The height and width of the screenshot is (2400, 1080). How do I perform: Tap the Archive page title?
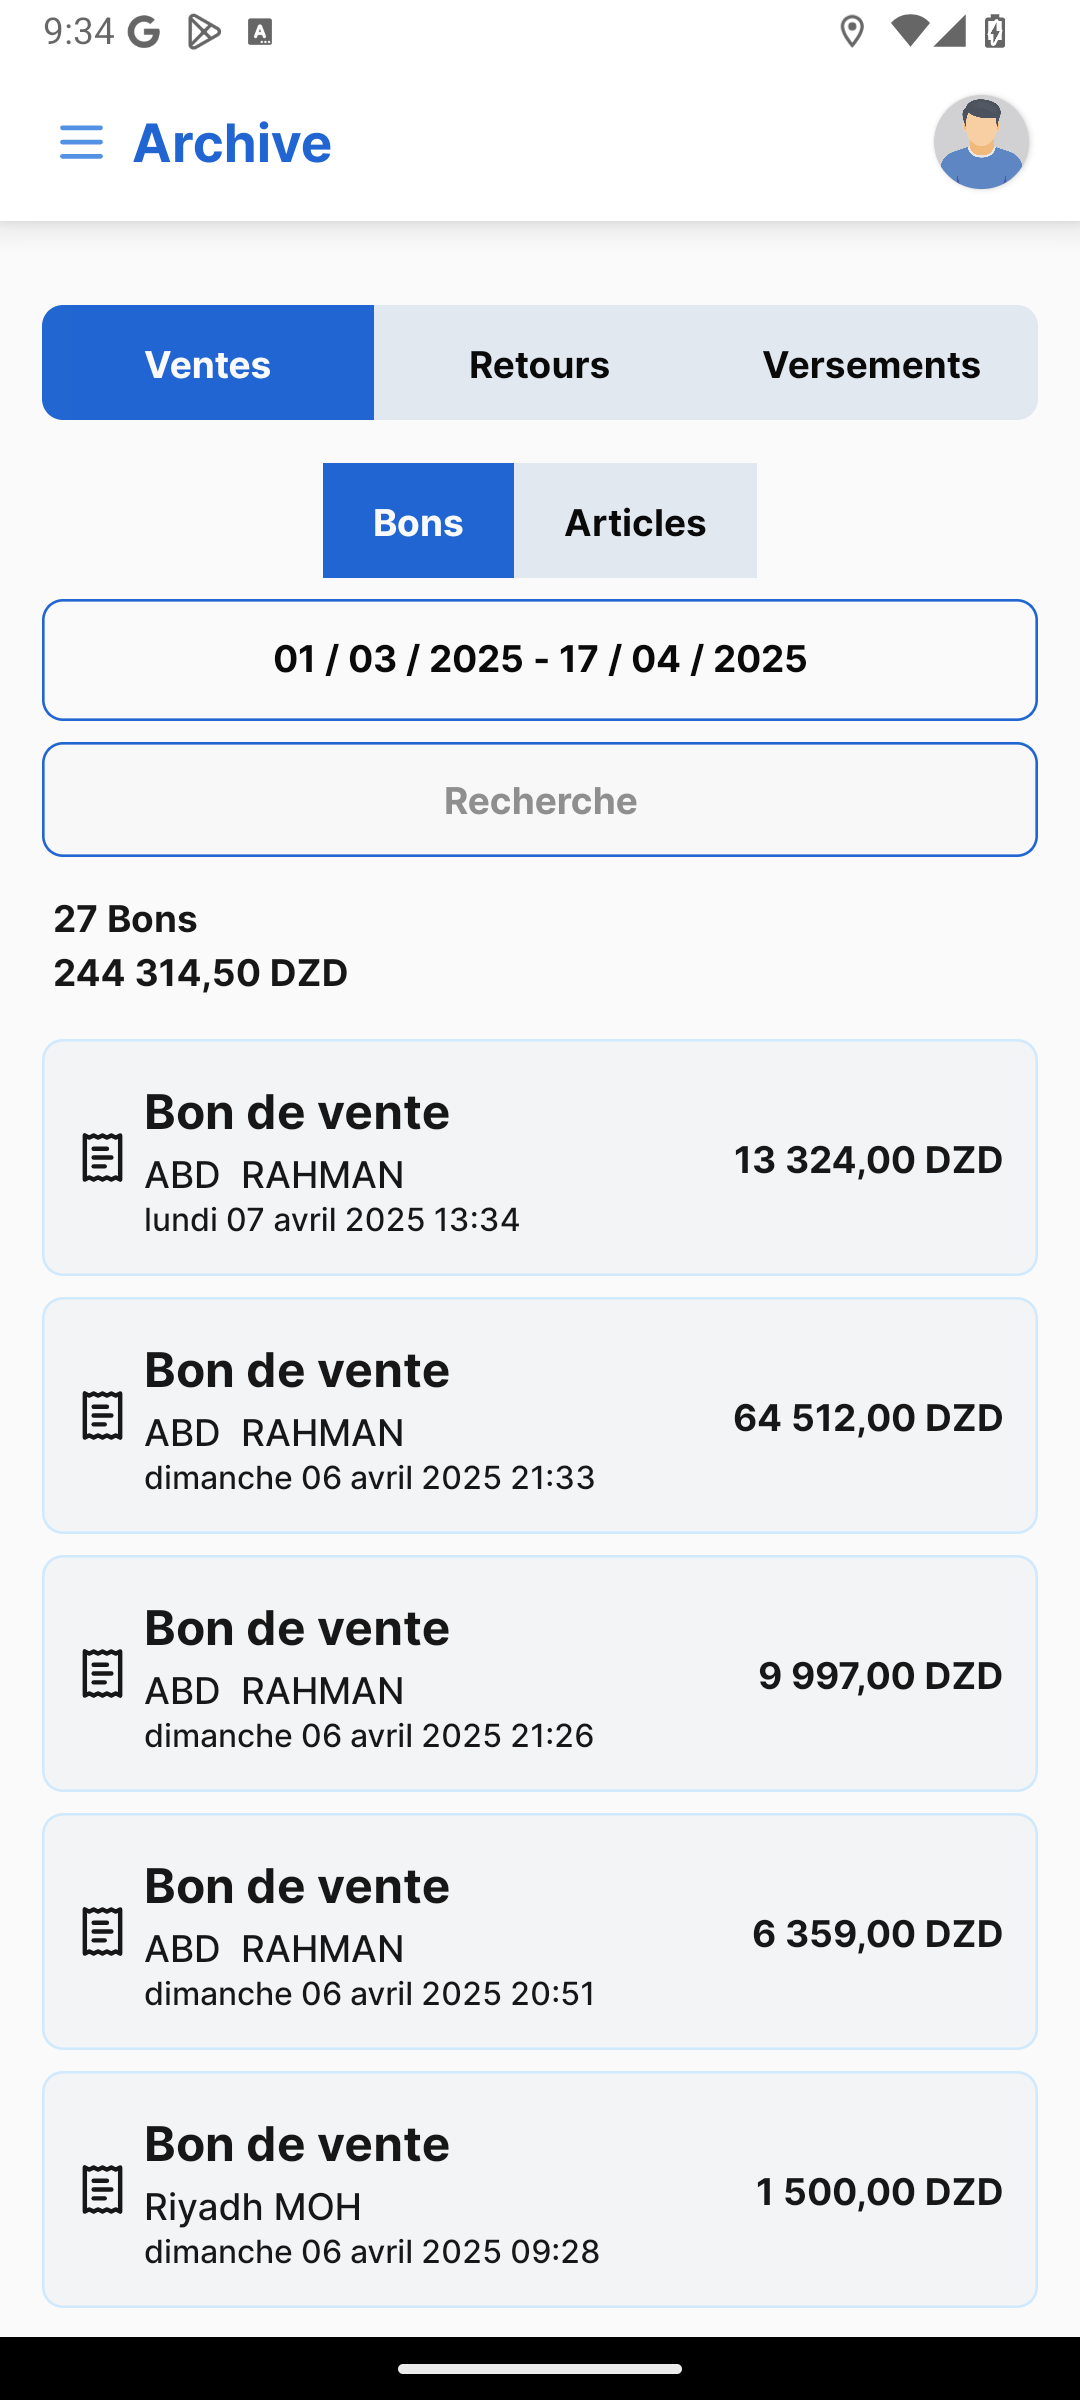232,142
